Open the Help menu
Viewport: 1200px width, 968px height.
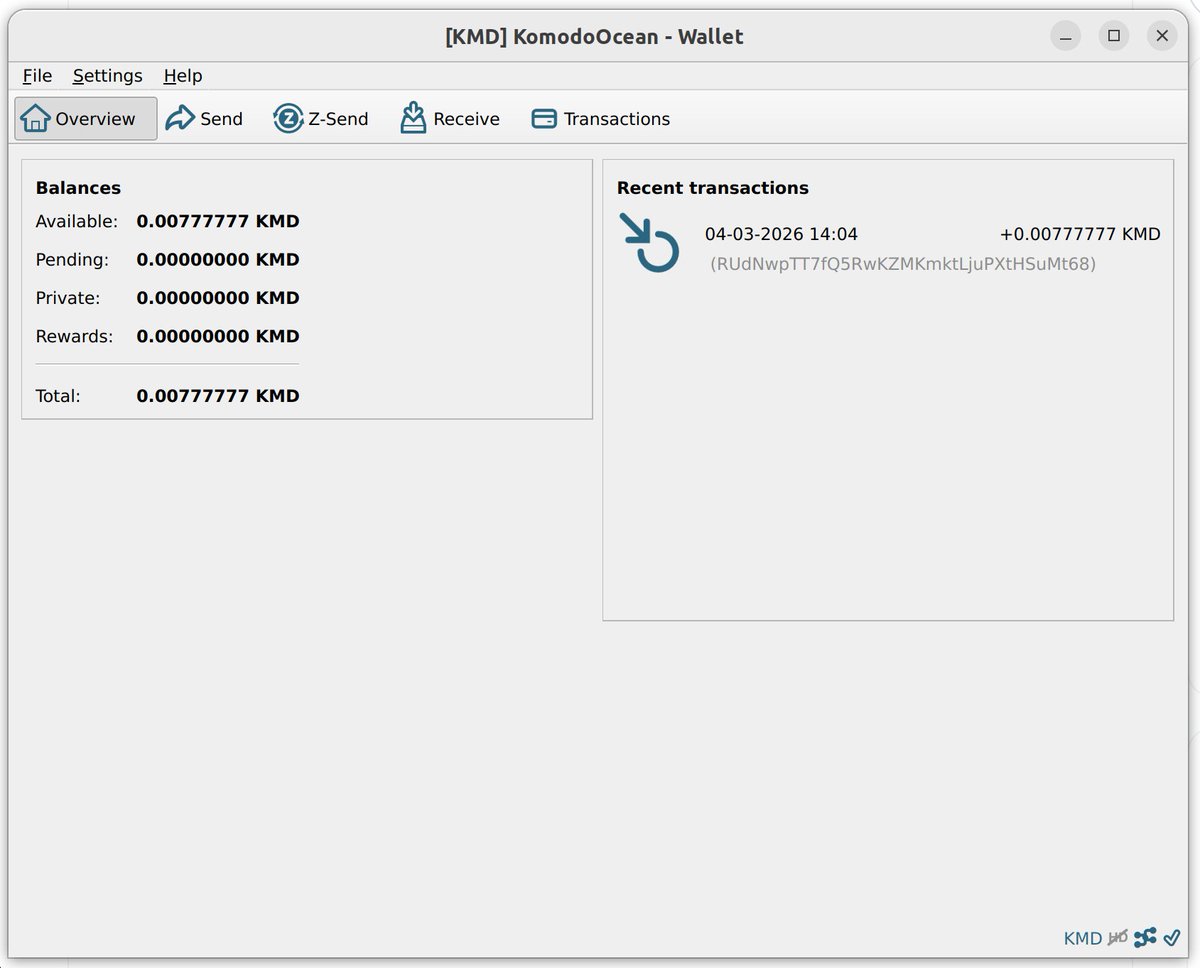pos(183,76)
